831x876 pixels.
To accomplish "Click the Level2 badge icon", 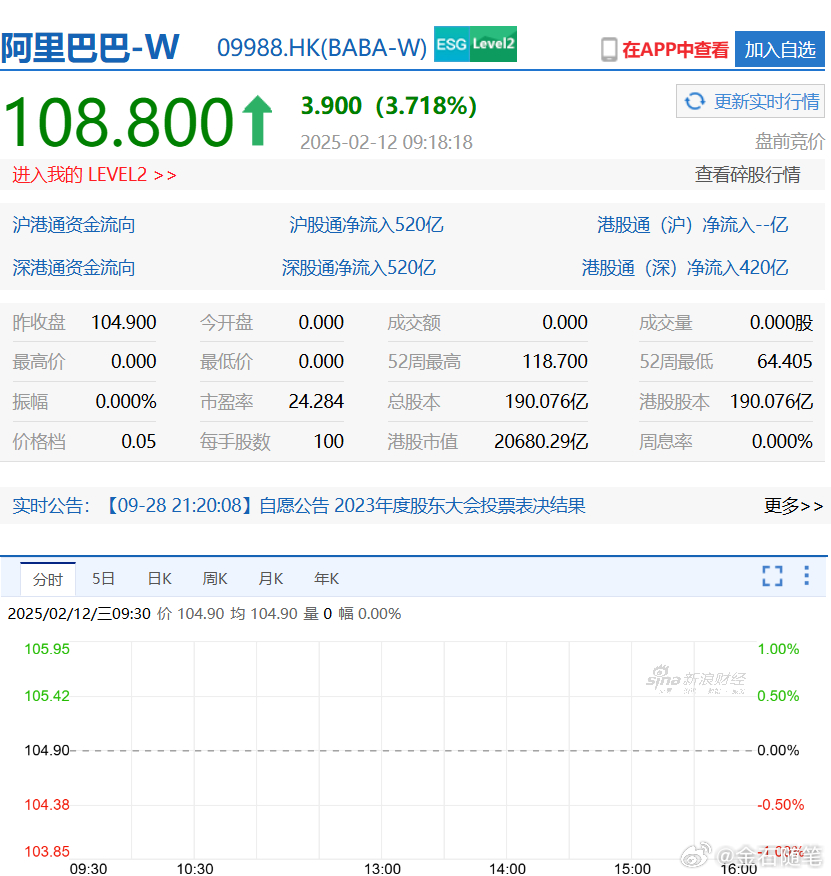I will point(493,44).
